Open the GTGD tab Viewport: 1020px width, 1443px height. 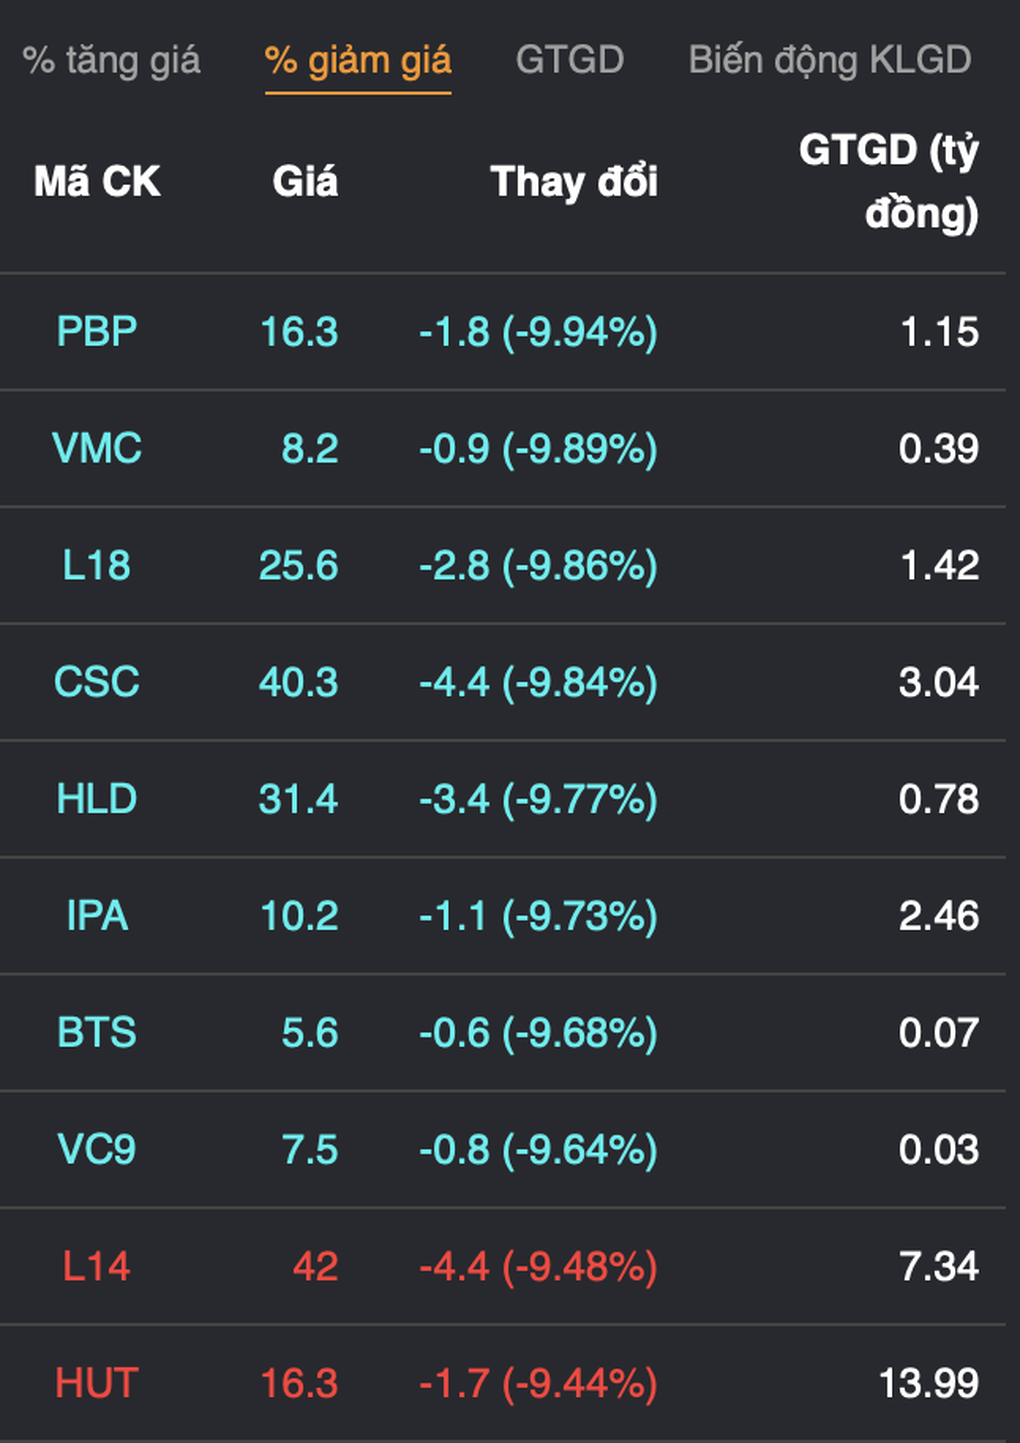569,60
